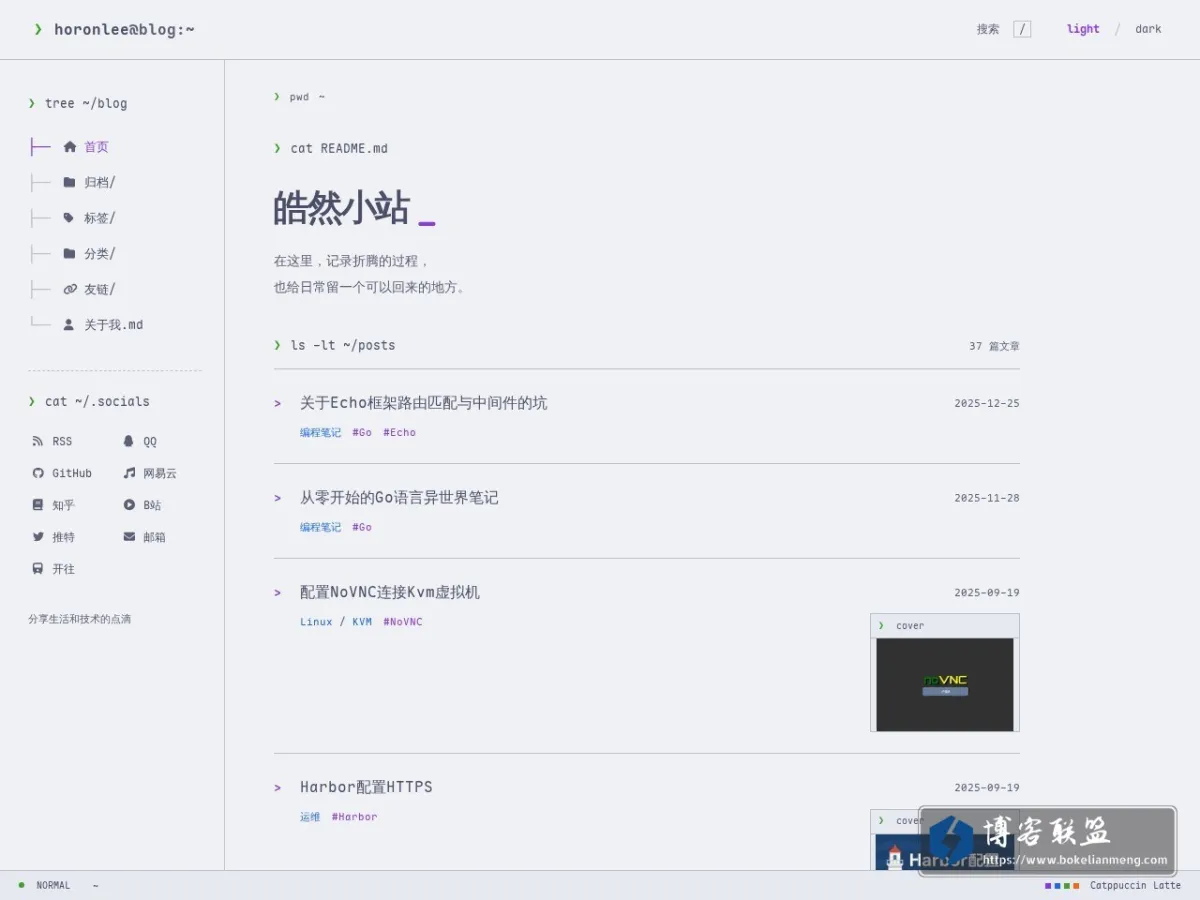Click the 网易云 music note icon
The width and height of the screenshot is (1200, 900).
tap(129, 473)
